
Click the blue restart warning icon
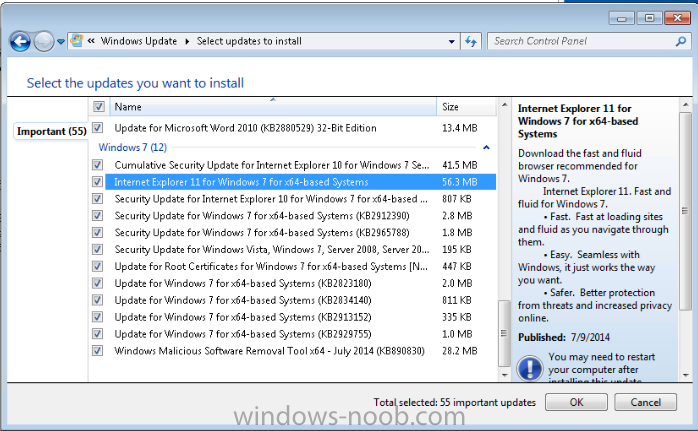[530, 369]
